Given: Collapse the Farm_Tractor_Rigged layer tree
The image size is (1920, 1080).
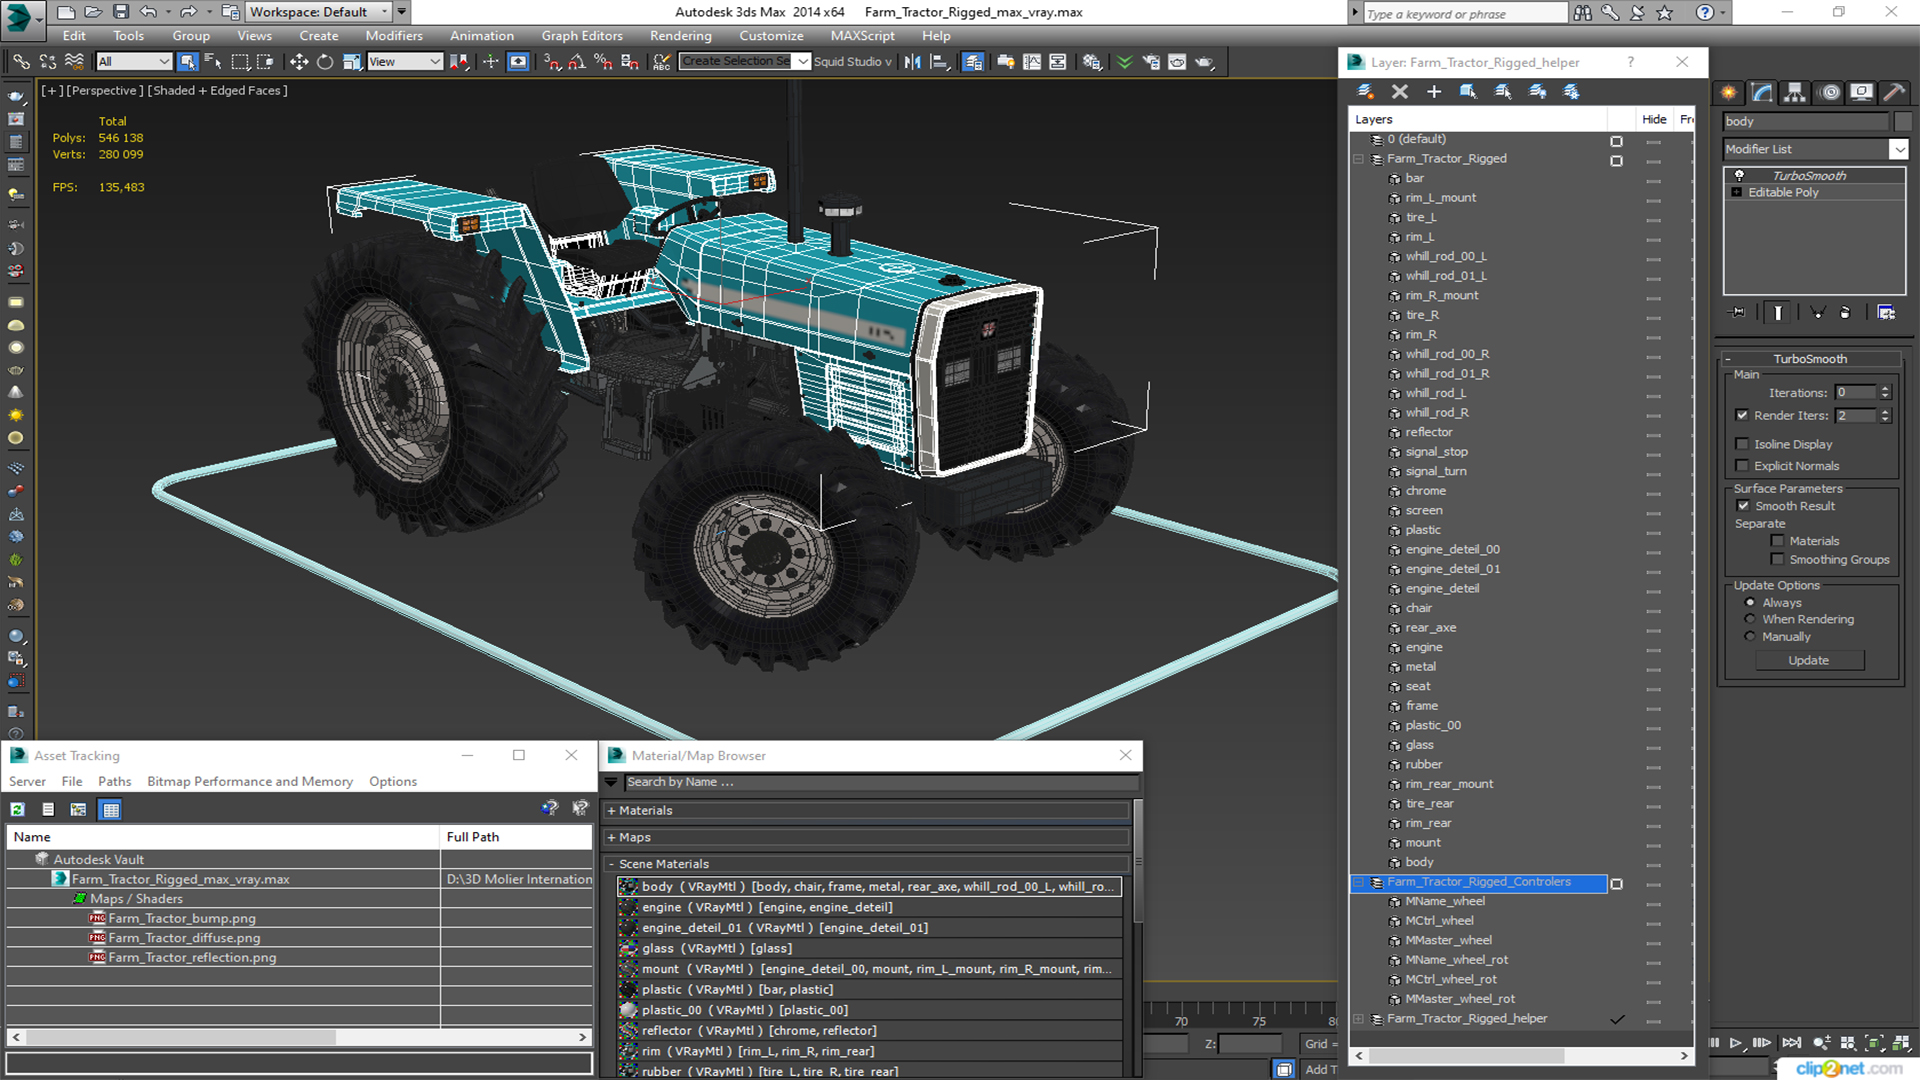Looking at the screenshot, I should click(x=1359, y=159).
